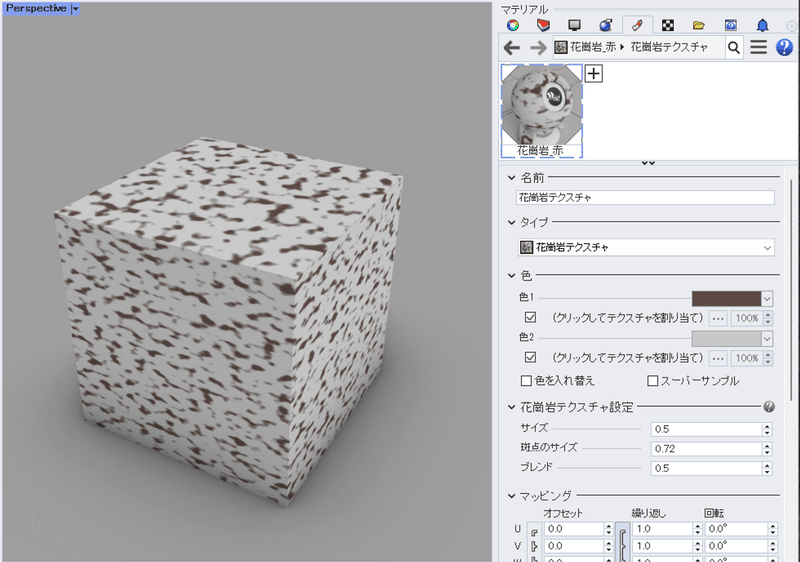Open the Layers panel tab
This screenshot has width=800, height=562.
pos(543,25)
